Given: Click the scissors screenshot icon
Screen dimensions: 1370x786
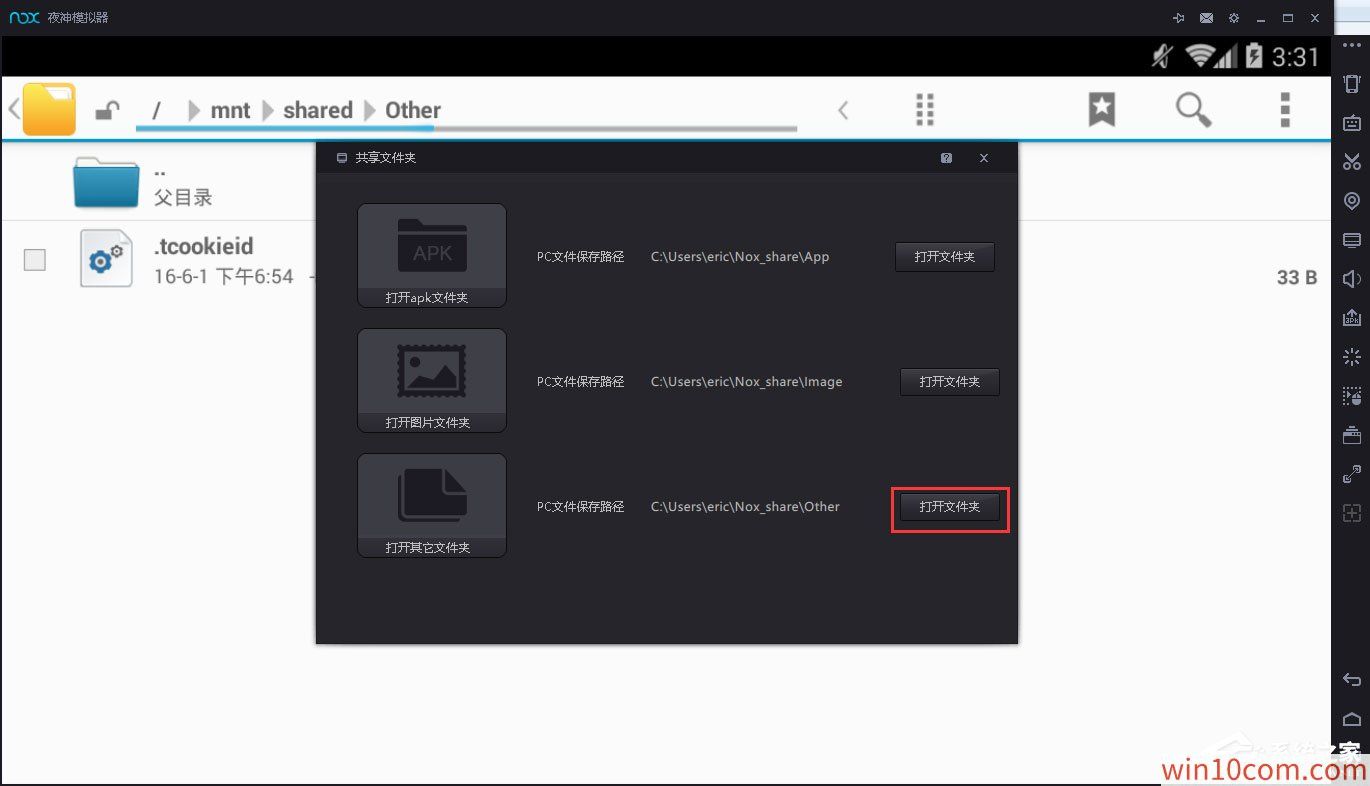Looking at the screenshot, I should (1352, 161).
